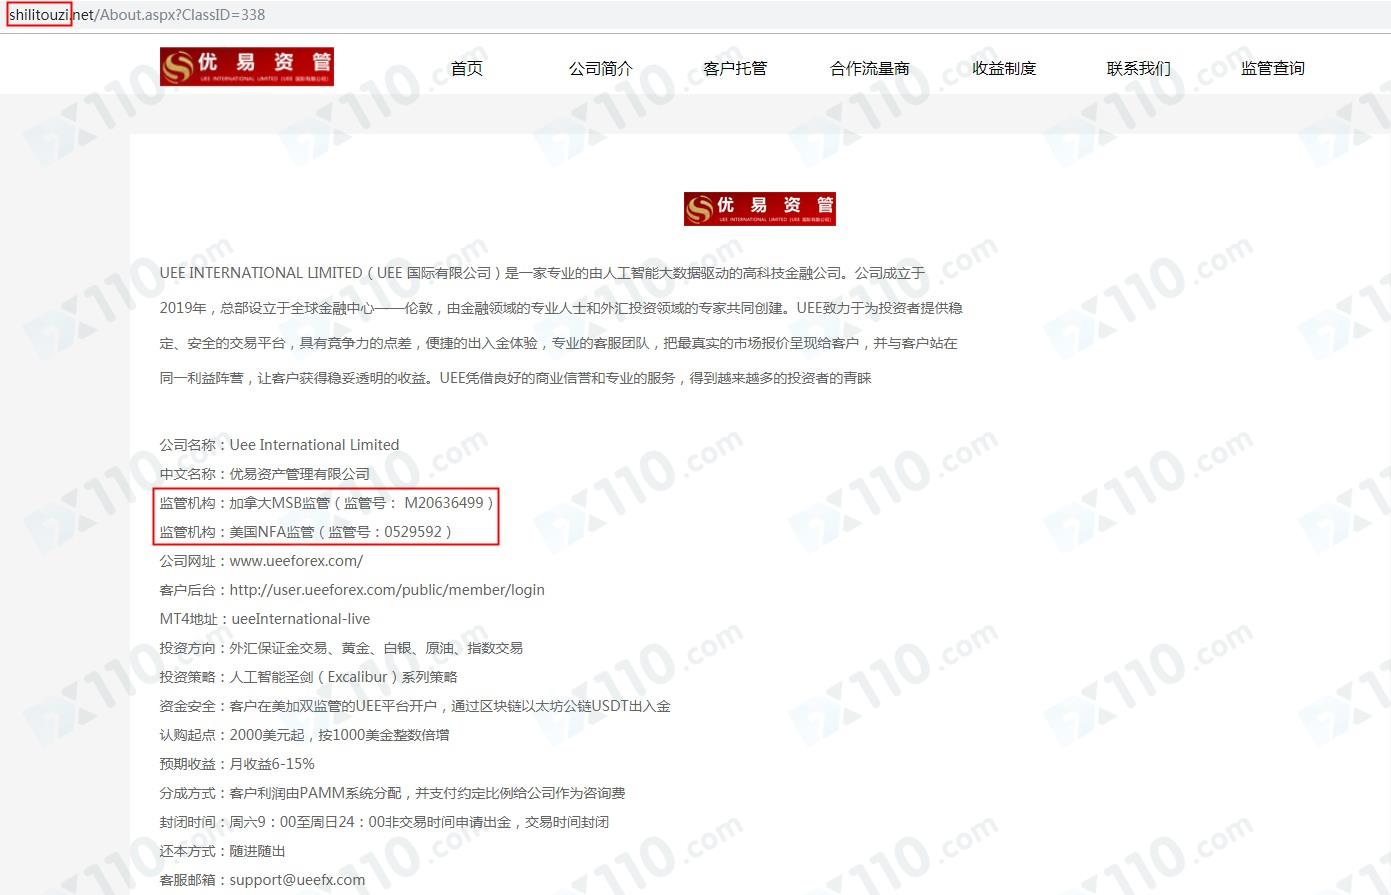Go to the 客户托管 page
The image size is (1391, 895).
click(x=735, y=68)
